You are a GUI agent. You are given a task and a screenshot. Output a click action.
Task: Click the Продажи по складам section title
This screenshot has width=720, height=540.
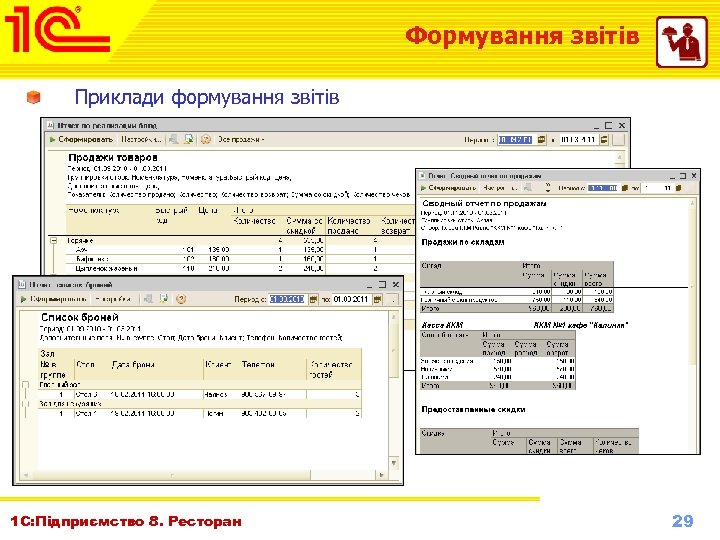[x=463, y=242]
